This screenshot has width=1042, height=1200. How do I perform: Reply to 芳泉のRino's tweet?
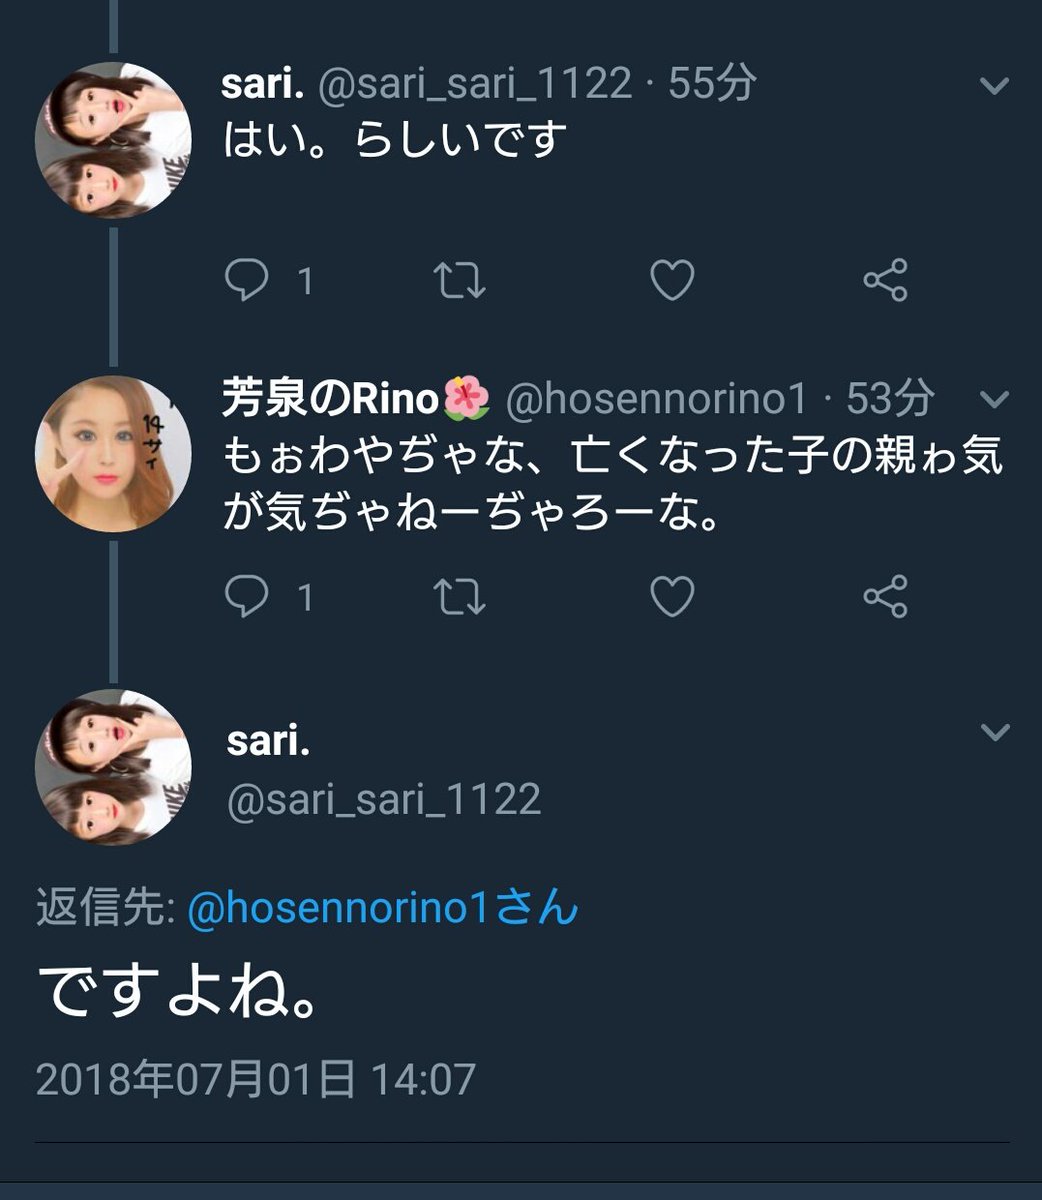[246, 597]
